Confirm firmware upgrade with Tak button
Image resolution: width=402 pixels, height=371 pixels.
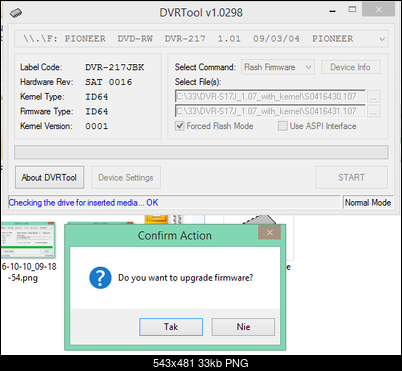coord(171,327)
